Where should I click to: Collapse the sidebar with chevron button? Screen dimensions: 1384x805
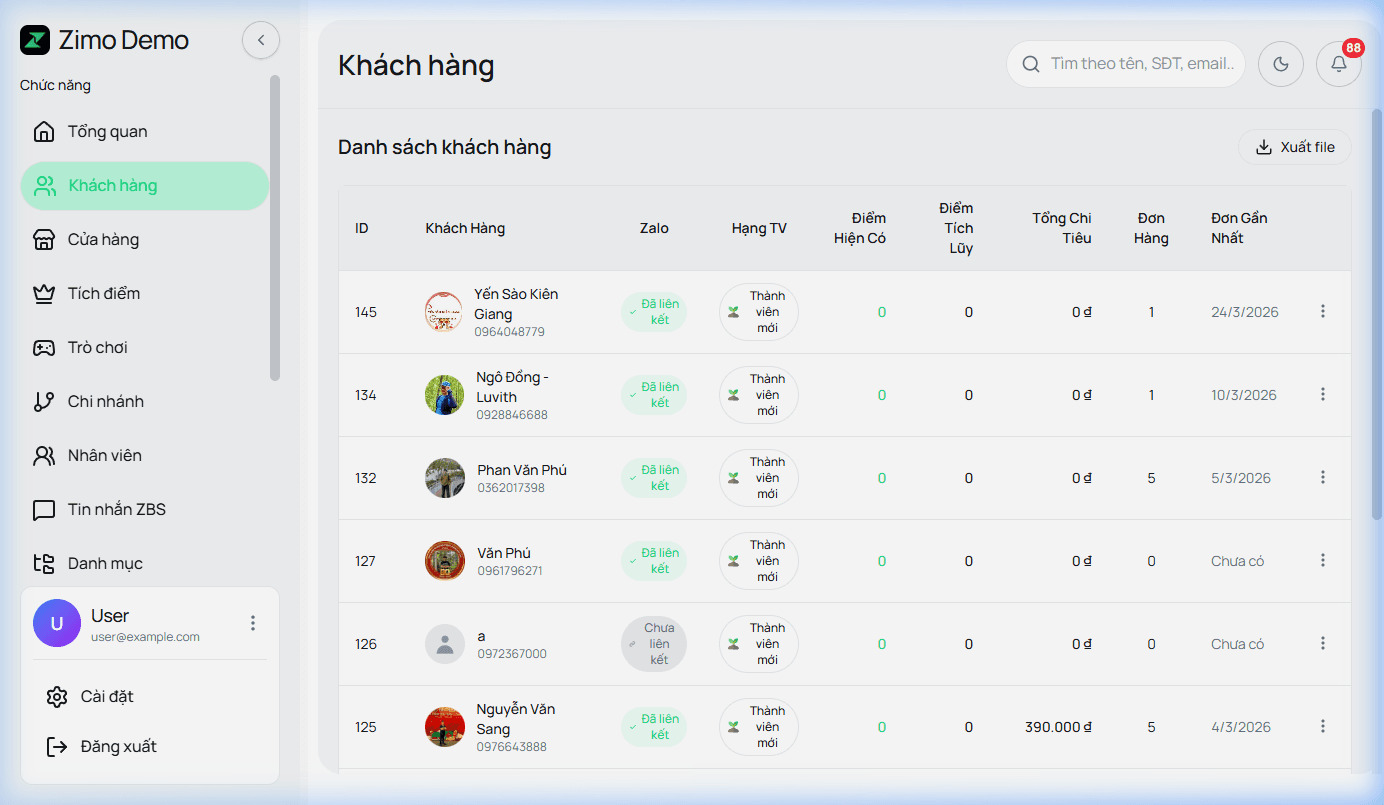pyautogui.click(x=261, y=40)
